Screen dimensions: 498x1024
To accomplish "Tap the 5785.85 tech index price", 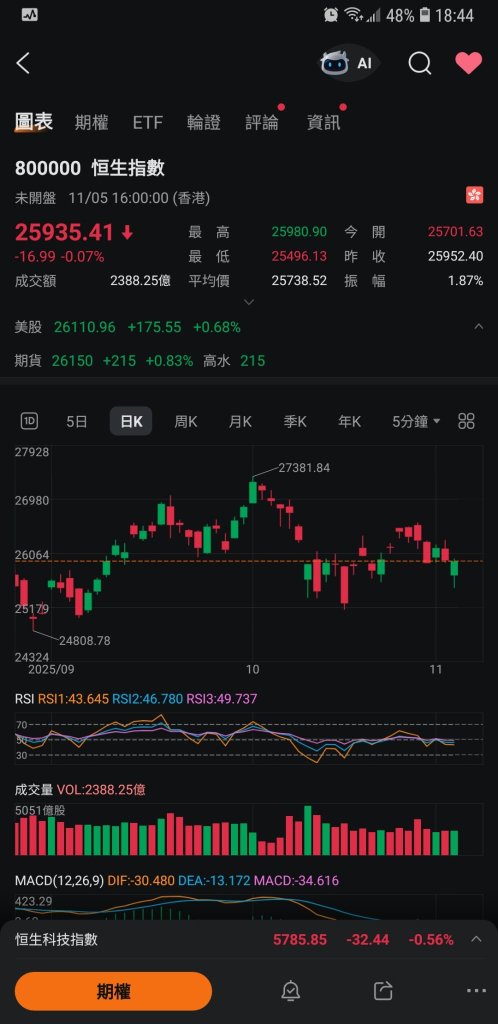I will [x=300, y=939].
